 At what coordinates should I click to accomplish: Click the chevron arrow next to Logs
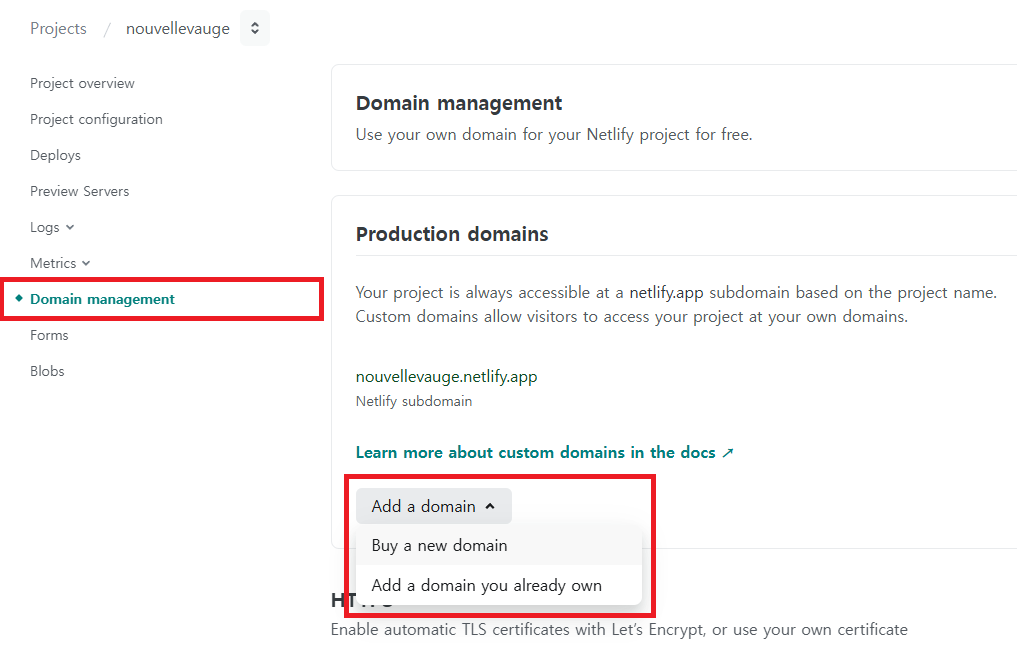[x=70, y=227]
